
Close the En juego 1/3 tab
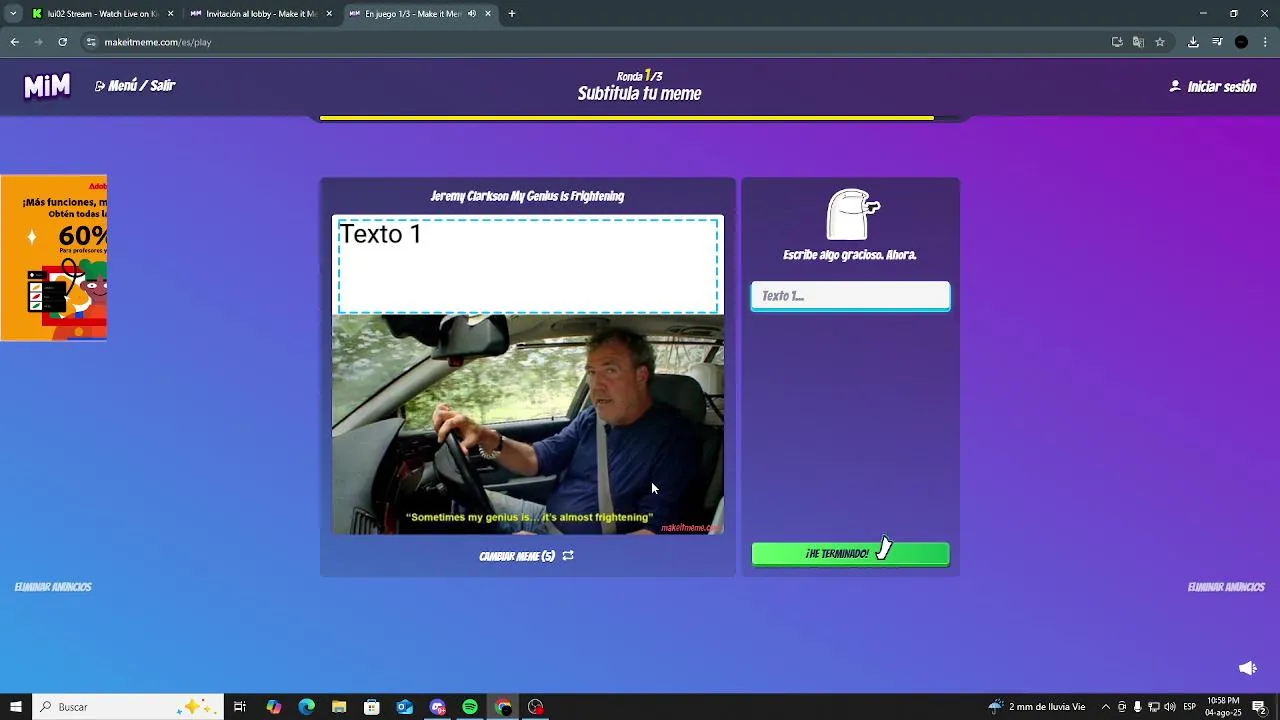(488, 14)
